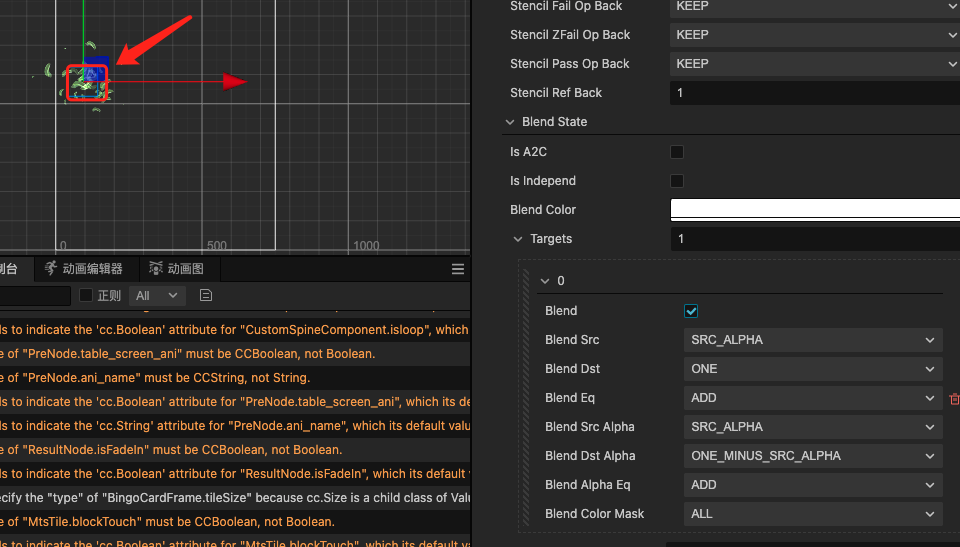
Task: Click the Stencil Ref Back input field
Action: 814,93
